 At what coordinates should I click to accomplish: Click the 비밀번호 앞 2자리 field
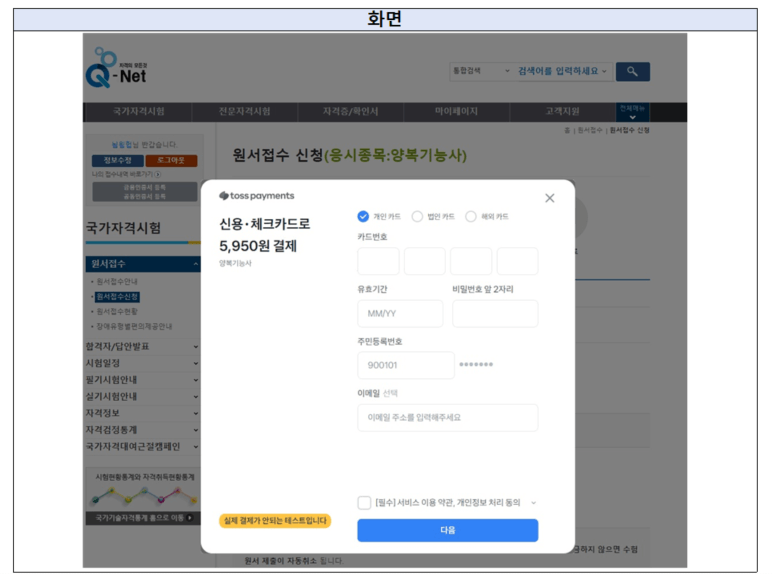click(495, 314)
